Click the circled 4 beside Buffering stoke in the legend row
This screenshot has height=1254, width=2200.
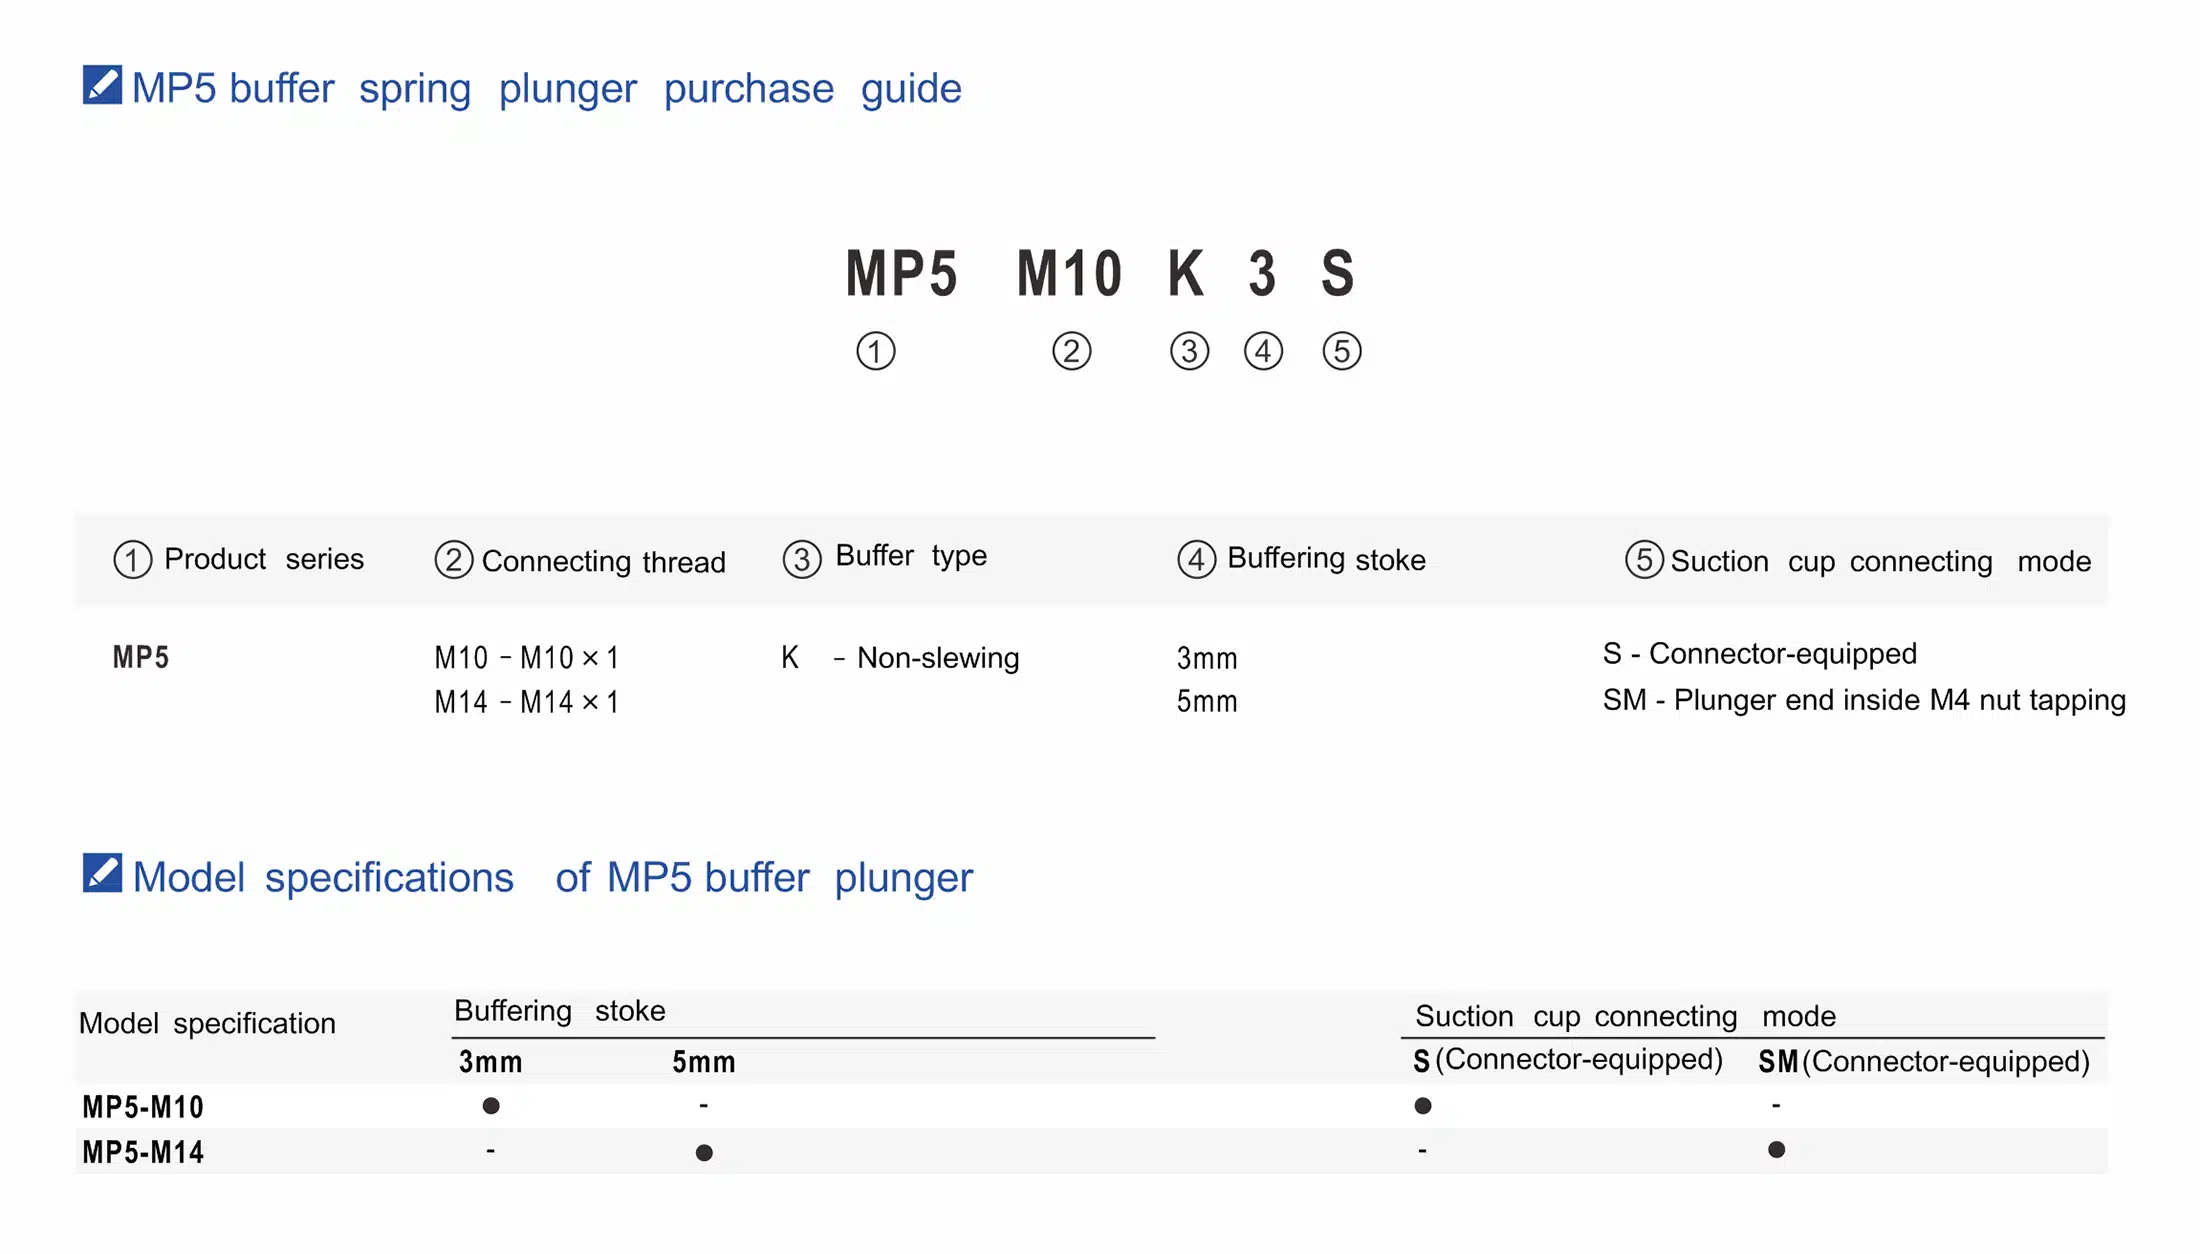coord(1196,559)
